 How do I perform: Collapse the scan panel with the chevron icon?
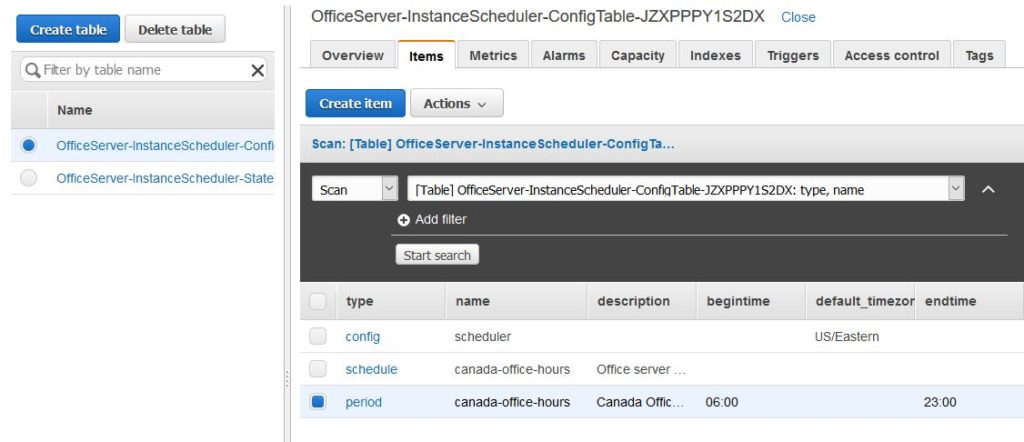tap(988, 189)
